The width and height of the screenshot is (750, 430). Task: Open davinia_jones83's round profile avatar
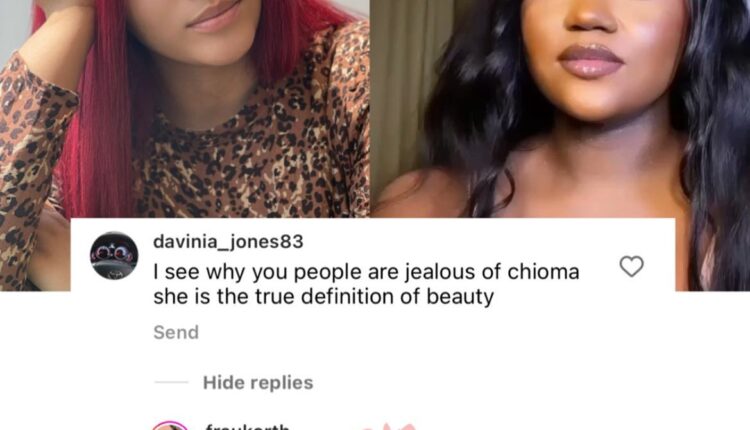(x=114, y=255)
